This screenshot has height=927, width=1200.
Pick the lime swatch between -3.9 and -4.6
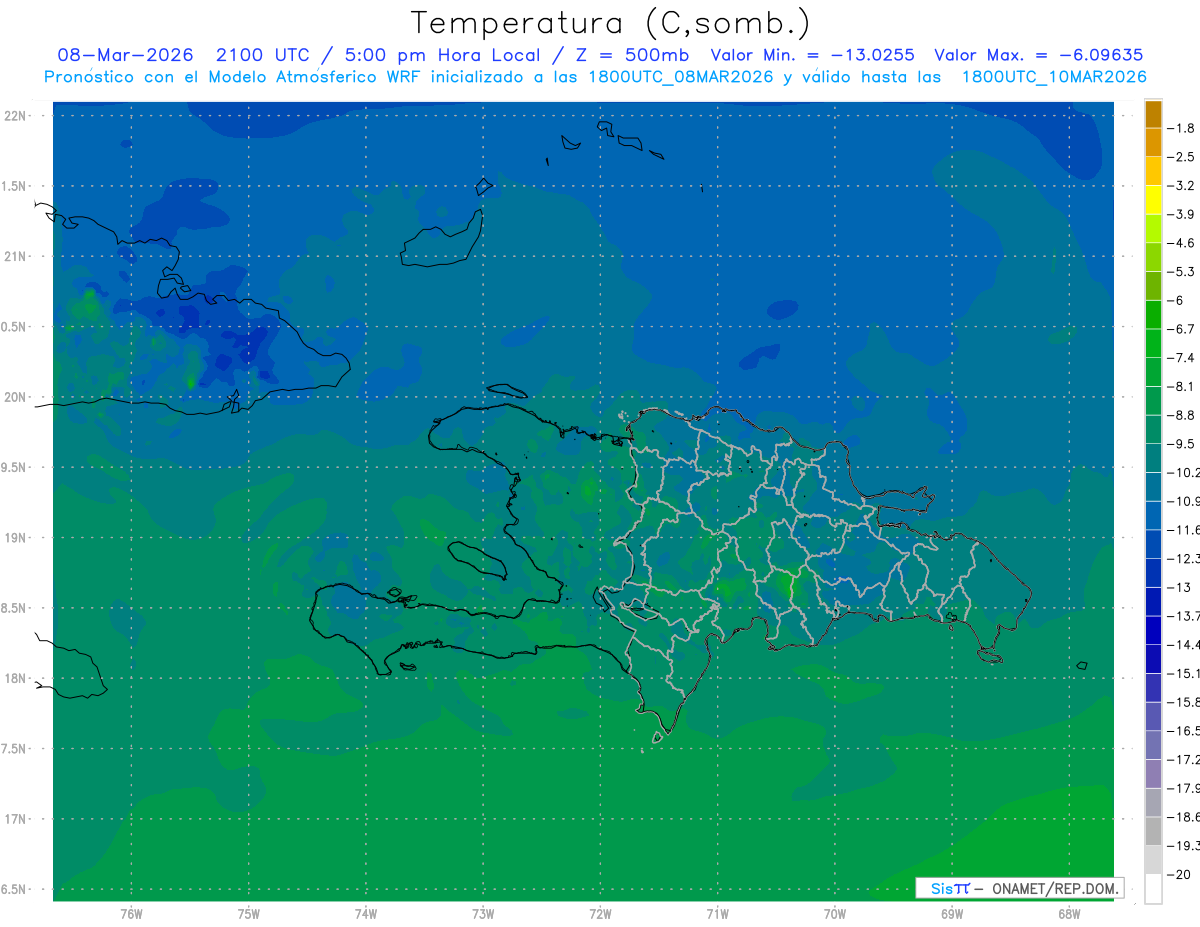click(x=1153, y=229)
